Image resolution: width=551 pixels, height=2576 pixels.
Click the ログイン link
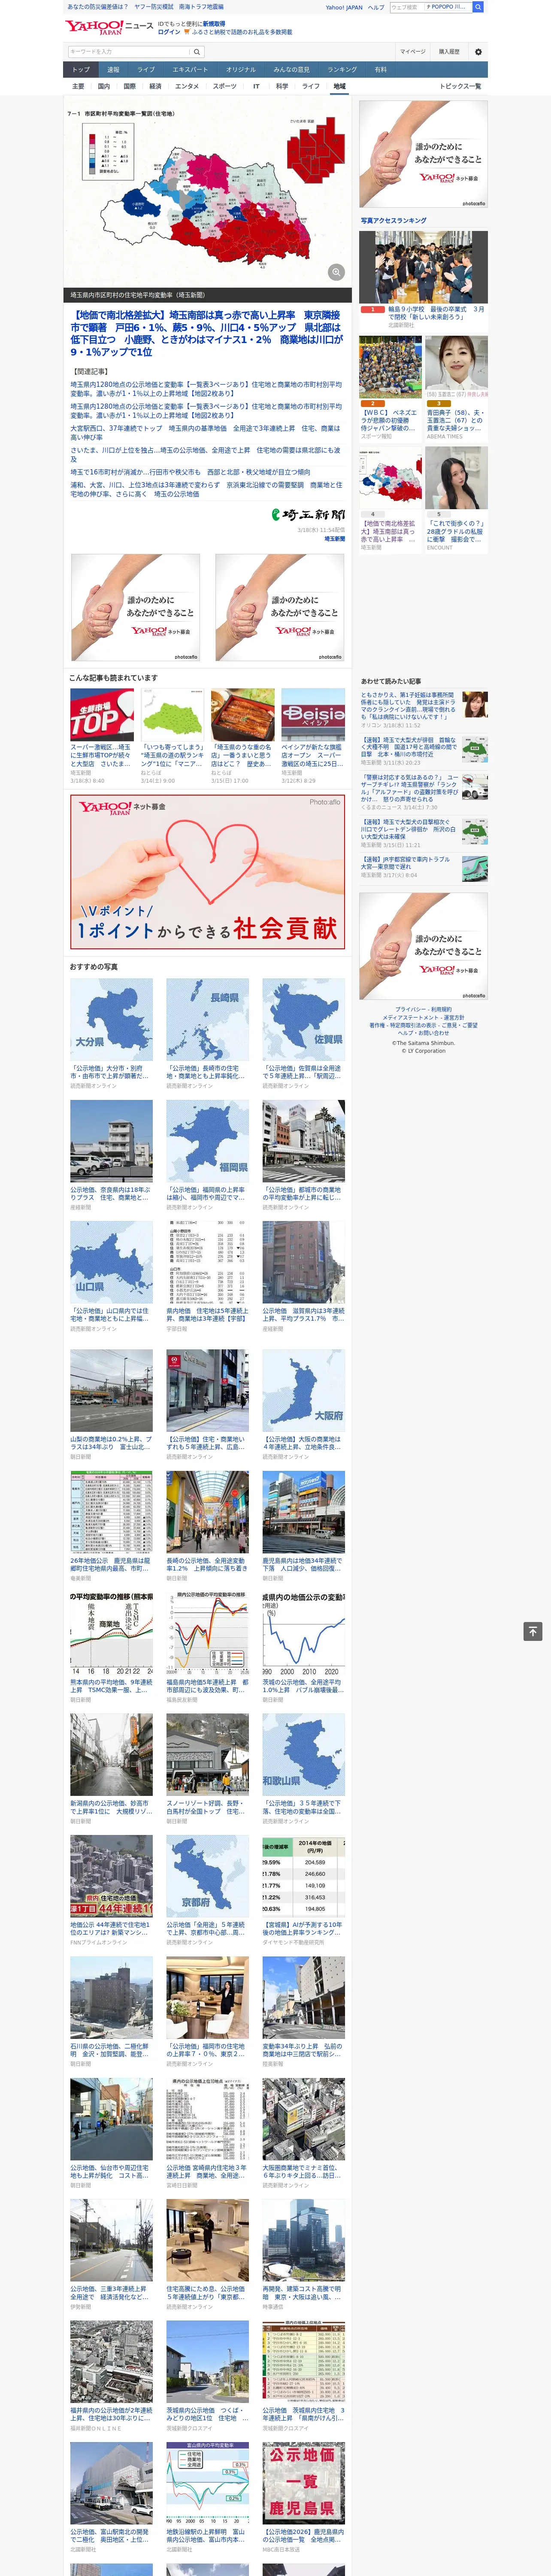point(169,32)
